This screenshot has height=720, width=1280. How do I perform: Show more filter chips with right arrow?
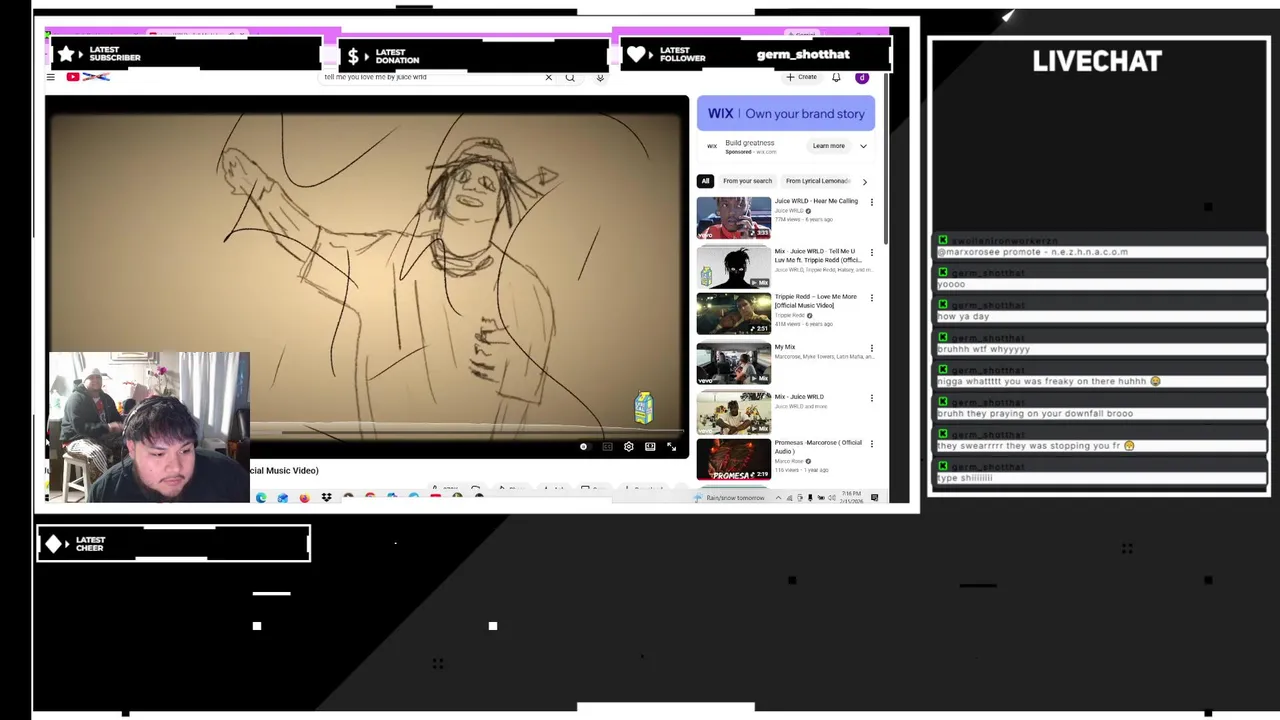(x=864, y=181)
